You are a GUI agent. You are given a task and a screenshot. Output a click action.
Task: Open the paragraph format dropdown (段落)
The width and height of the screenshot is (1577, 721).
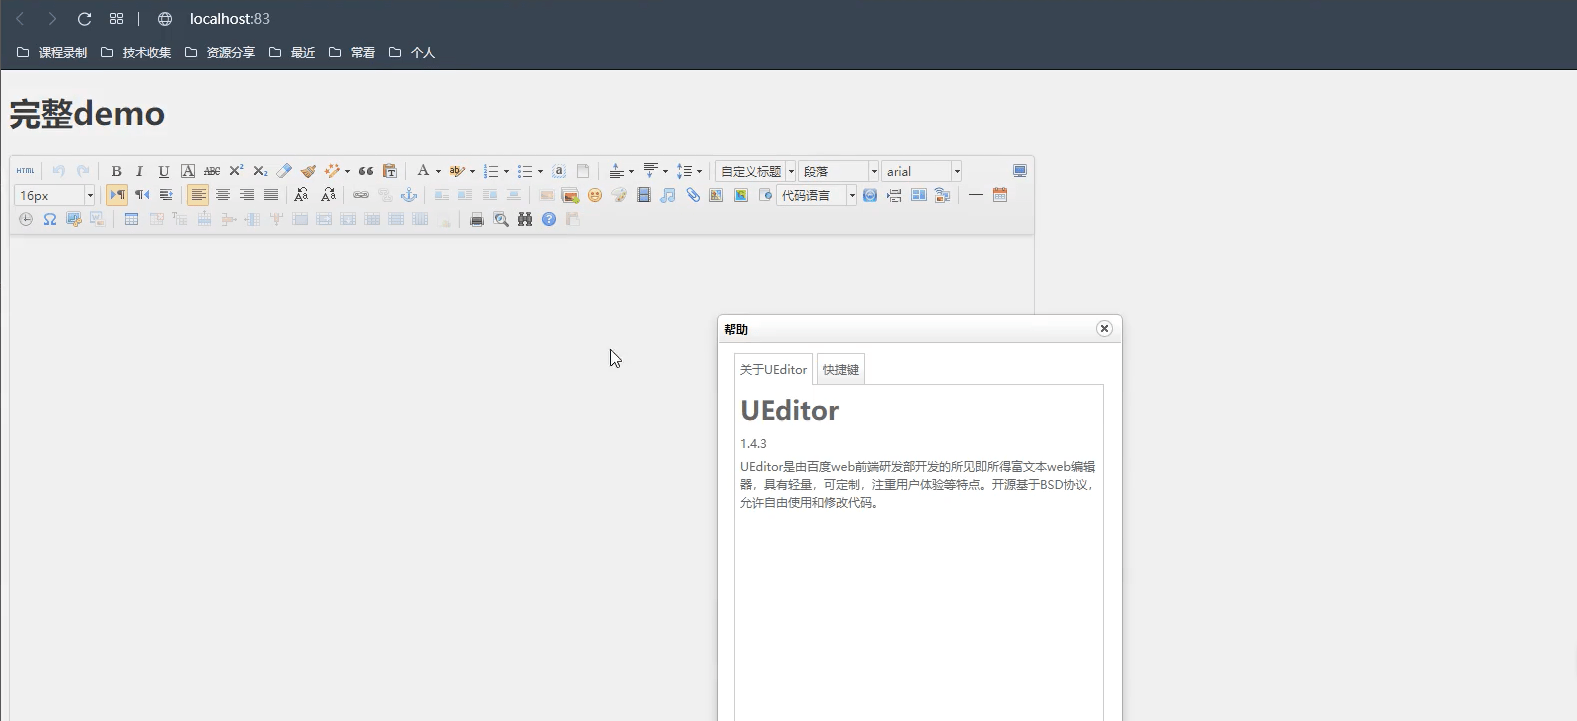838,171
